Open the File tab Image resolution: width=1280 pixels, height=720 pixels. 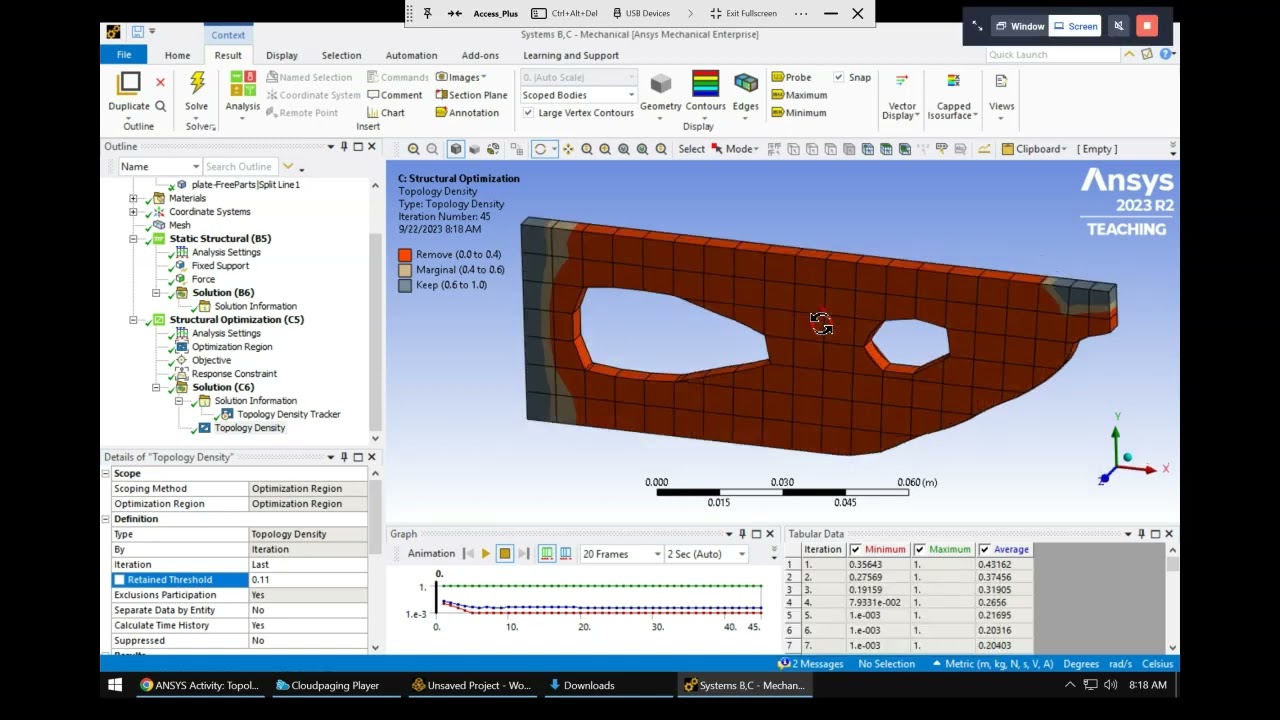coord(124,55)
